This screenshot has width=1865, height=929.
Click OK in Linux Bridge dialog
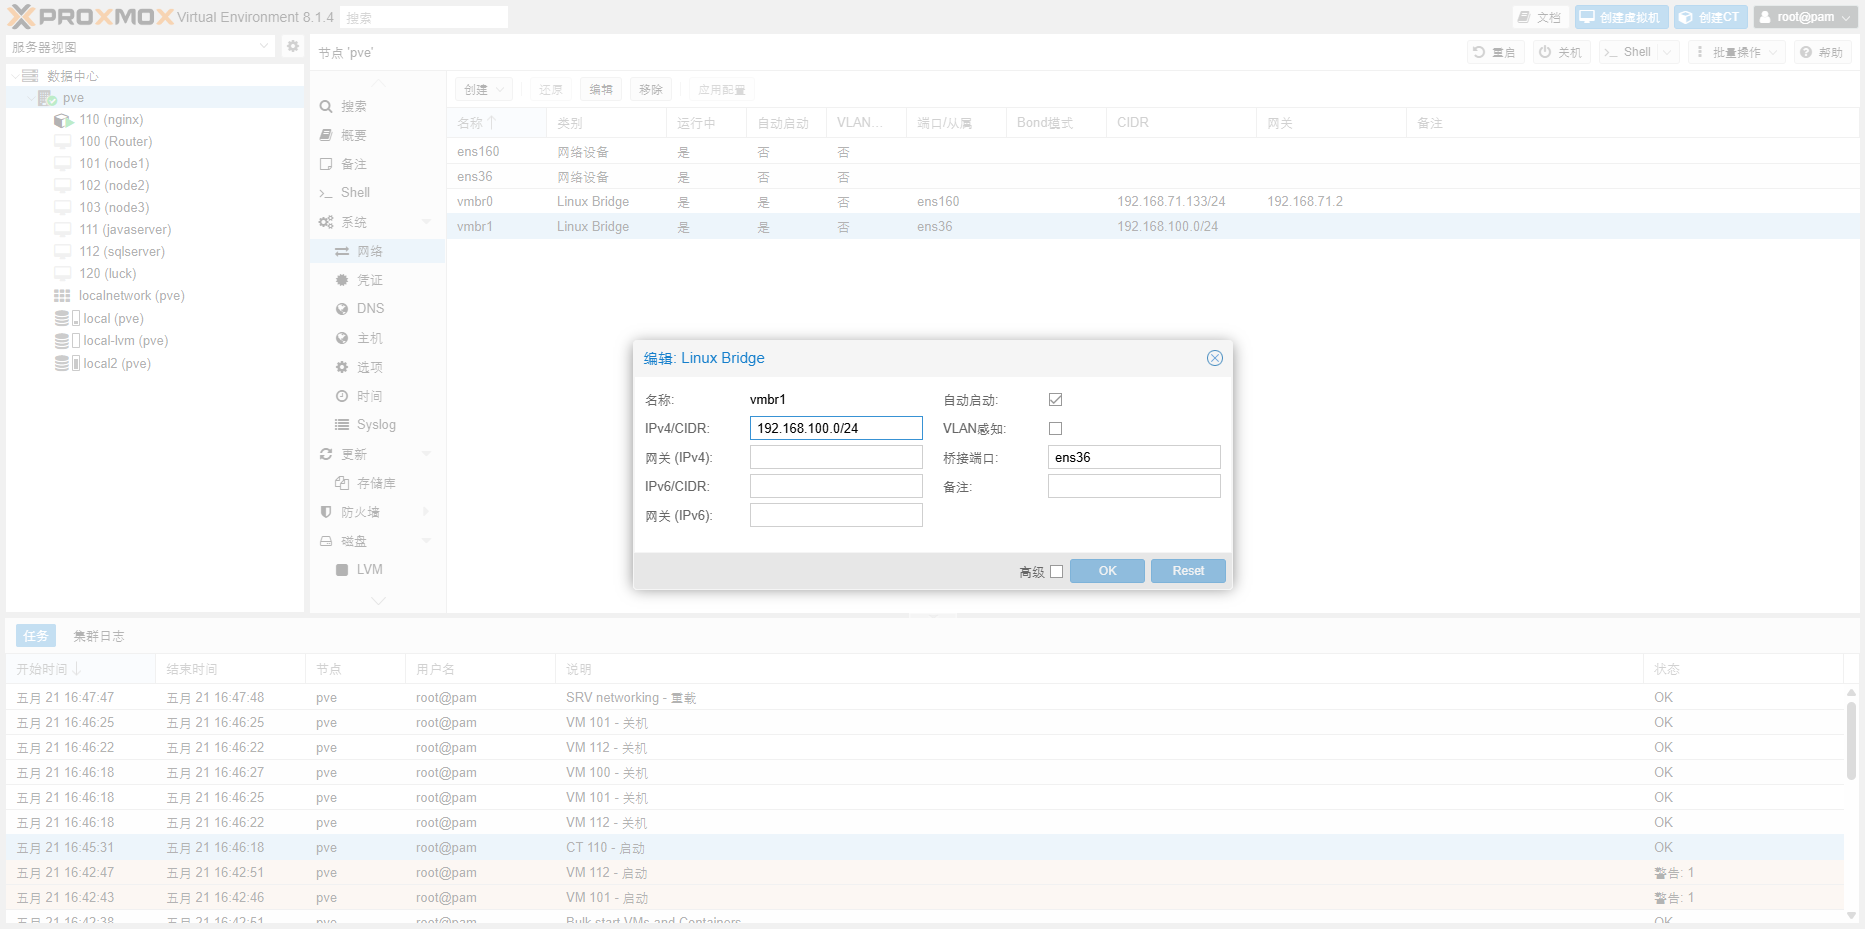point(1107,571)
